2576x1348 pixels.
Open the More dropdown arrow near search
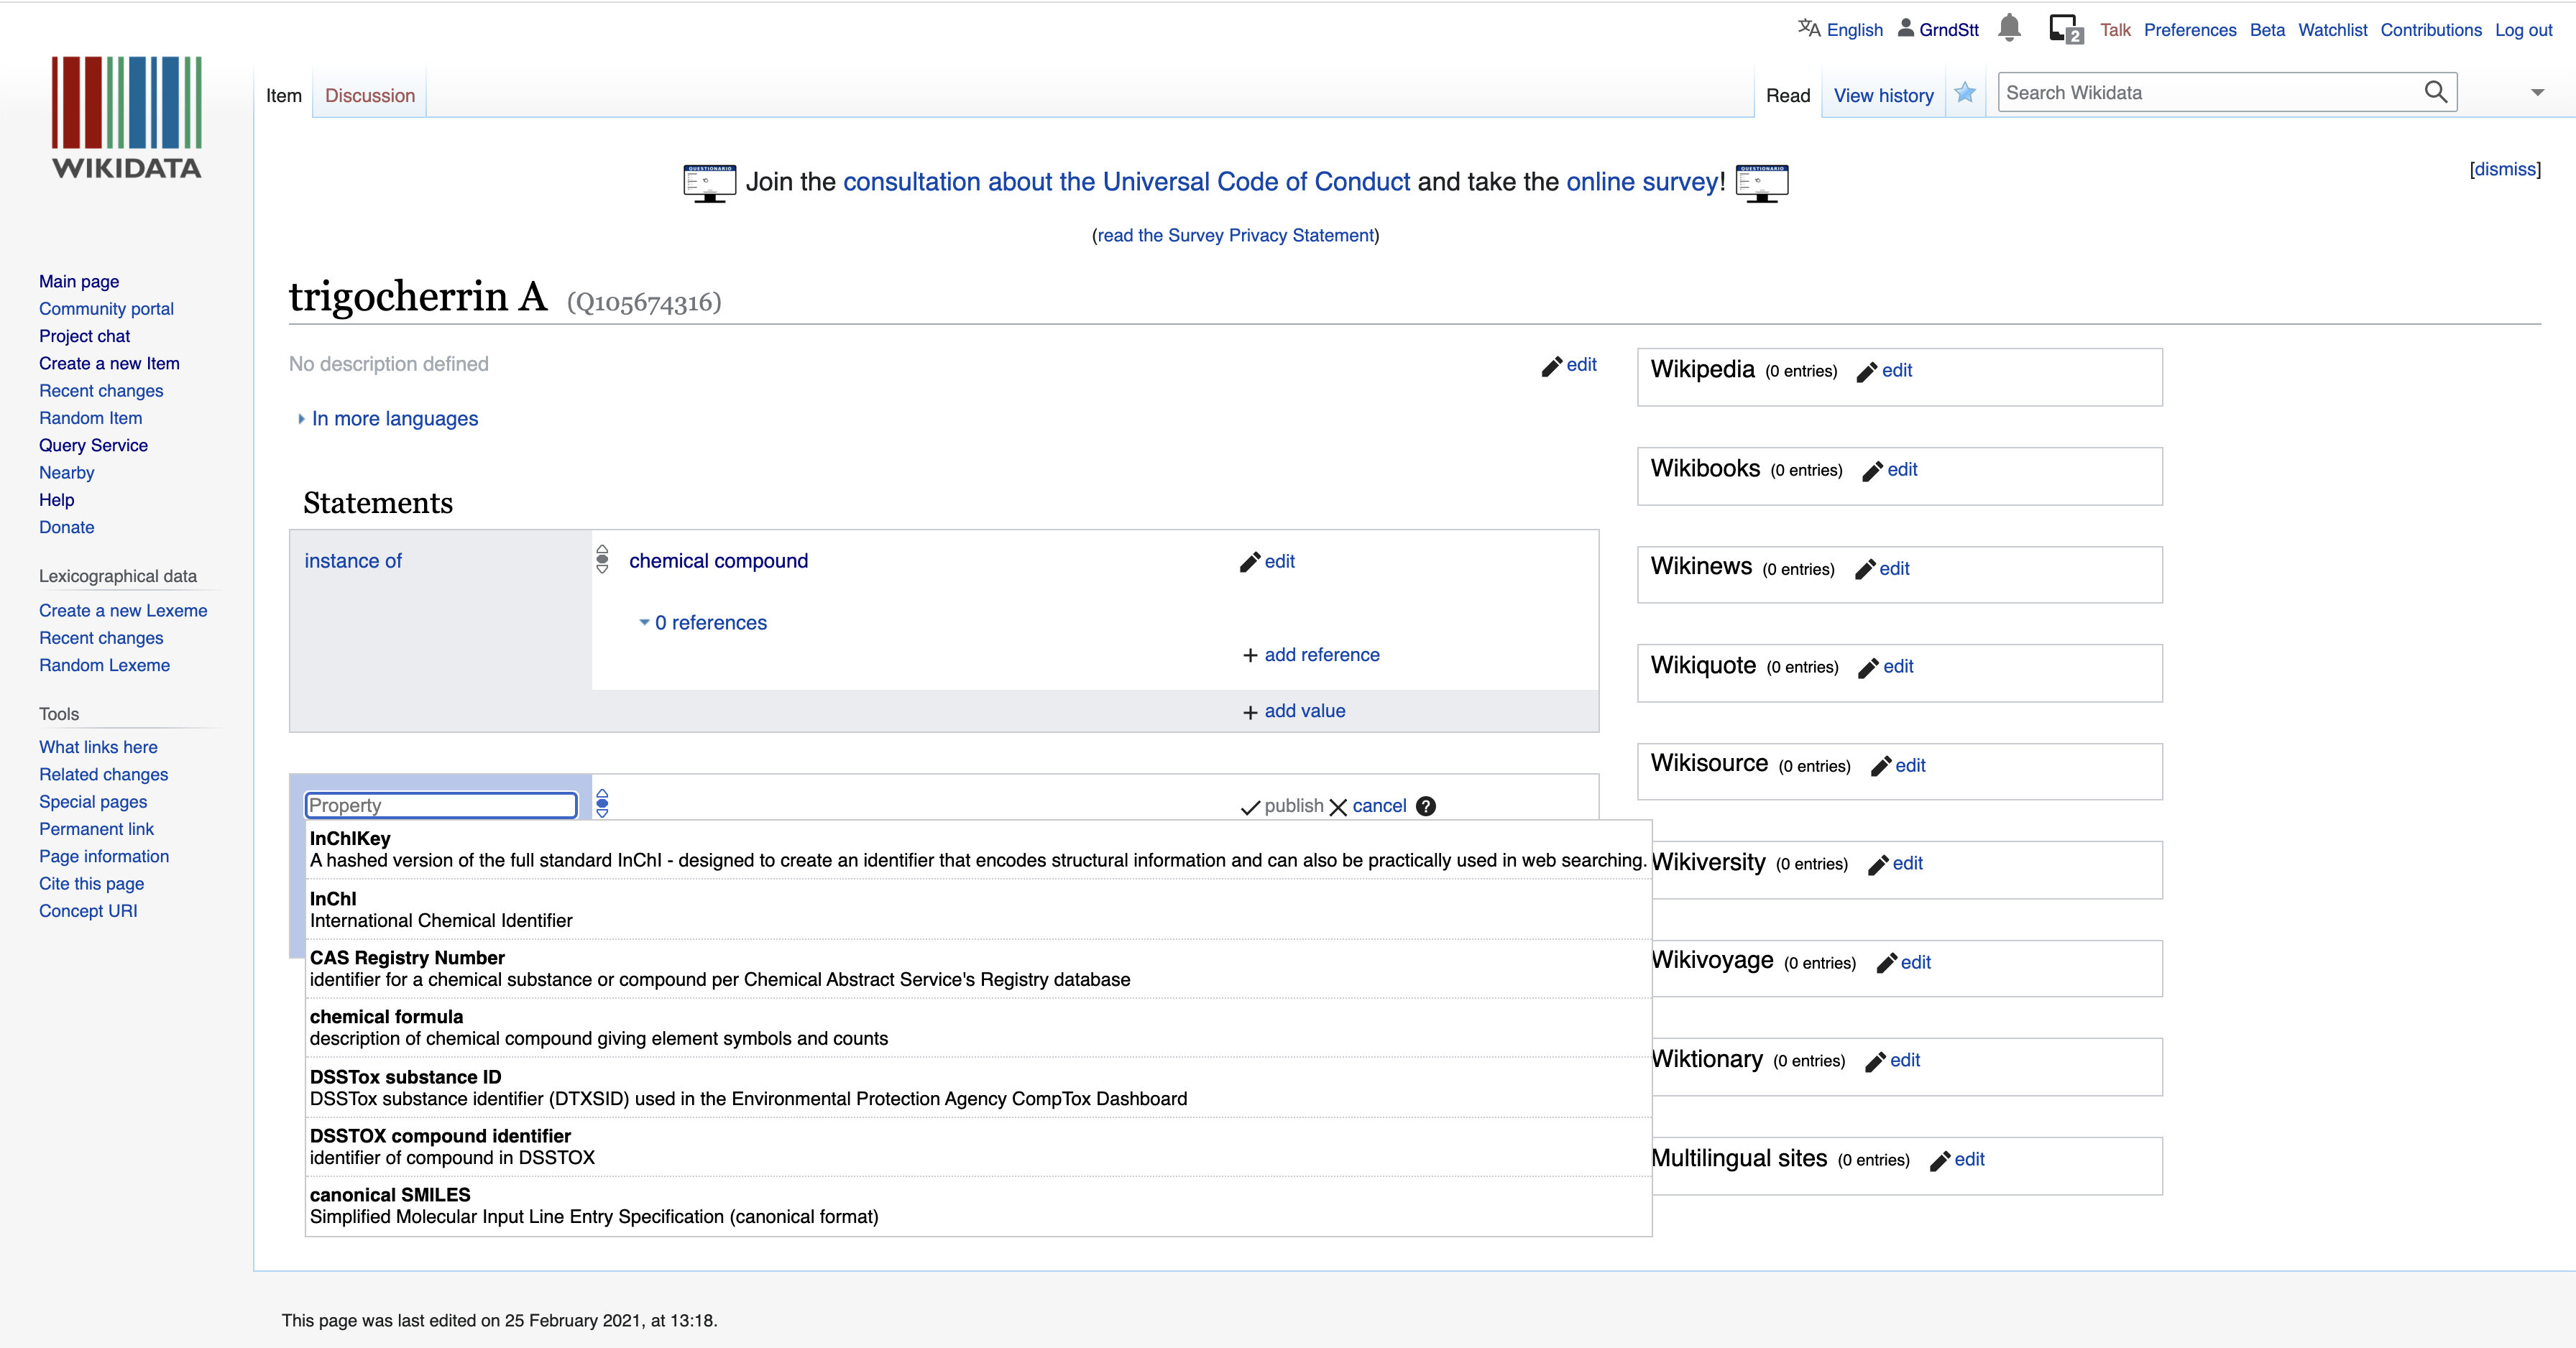click(x=2537, y=93)
